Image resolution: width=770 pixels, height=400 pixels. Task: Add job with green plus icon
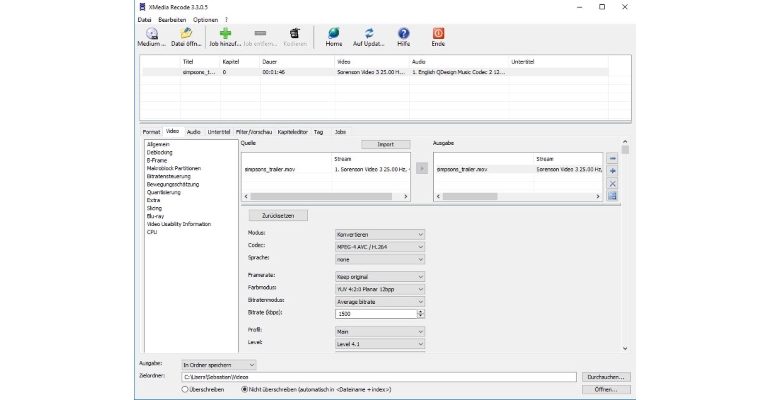pyautogui.click(x=225, y=33)
